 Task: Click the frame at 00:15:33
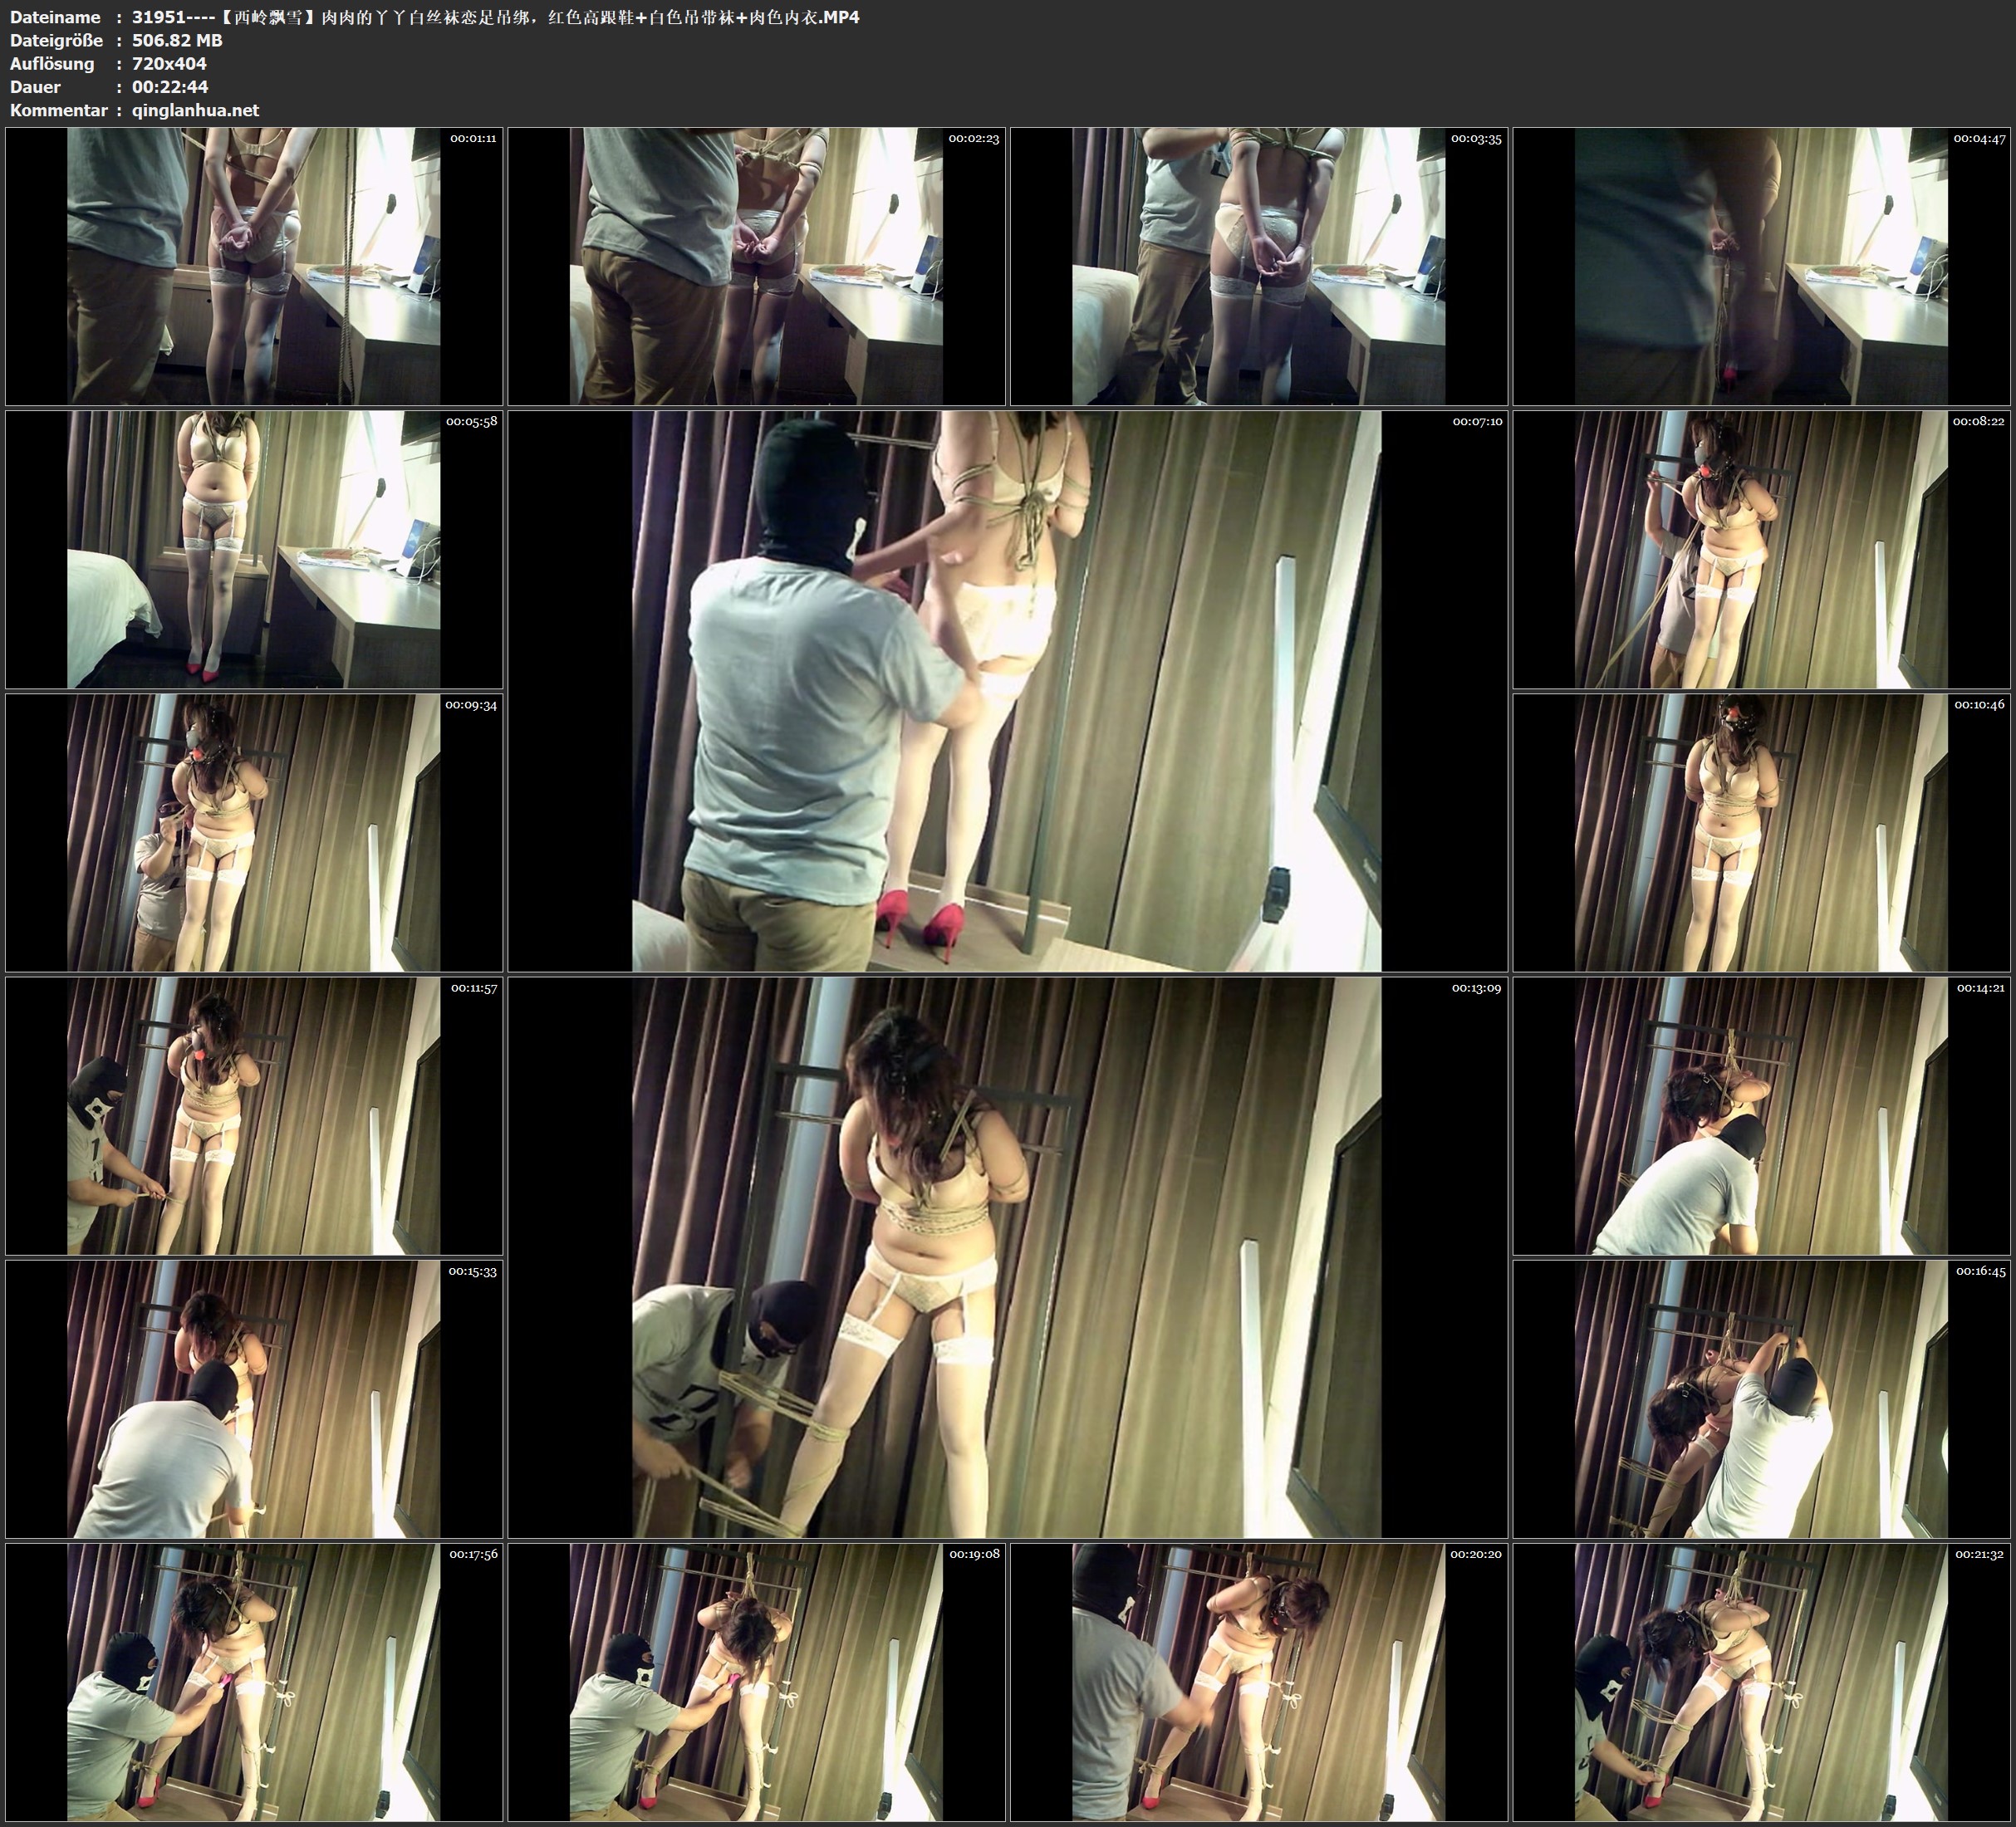254,1399
